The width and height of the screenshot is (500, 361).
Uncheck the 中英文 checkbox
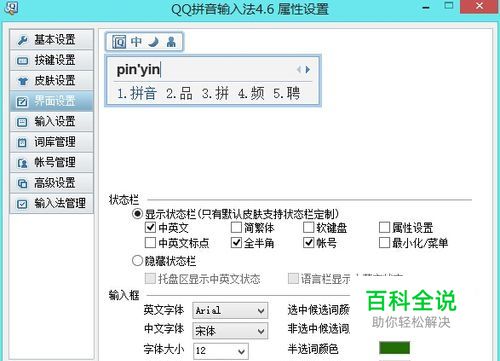click(x=150, y=227)
